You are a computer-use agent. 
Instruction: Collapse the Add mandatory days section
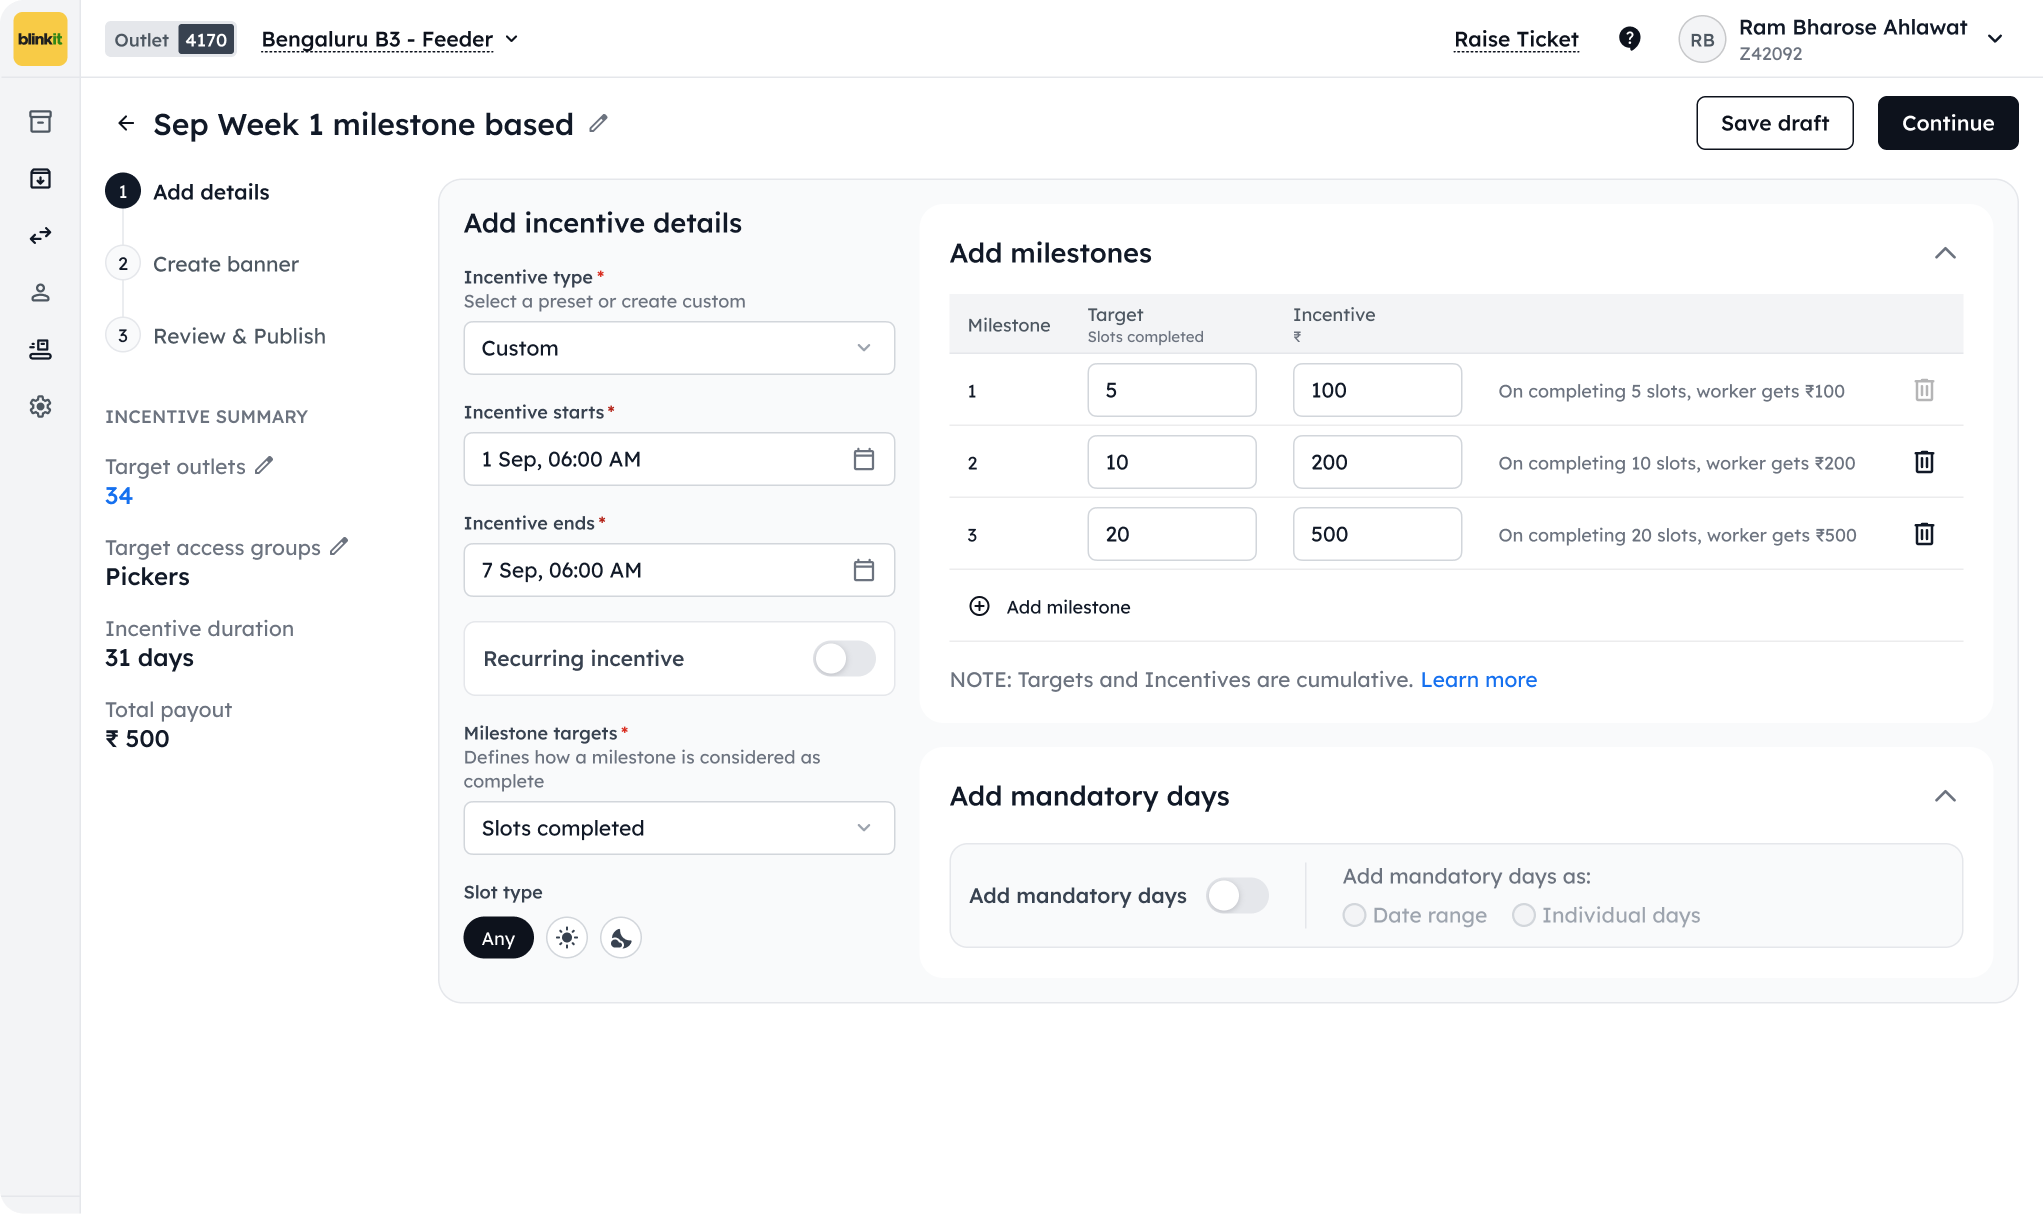[1945, 796]
